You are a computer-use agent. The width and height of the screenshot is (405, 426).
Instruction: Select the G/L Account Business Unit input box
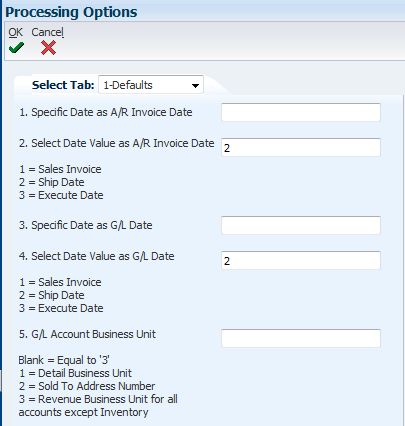301,338
